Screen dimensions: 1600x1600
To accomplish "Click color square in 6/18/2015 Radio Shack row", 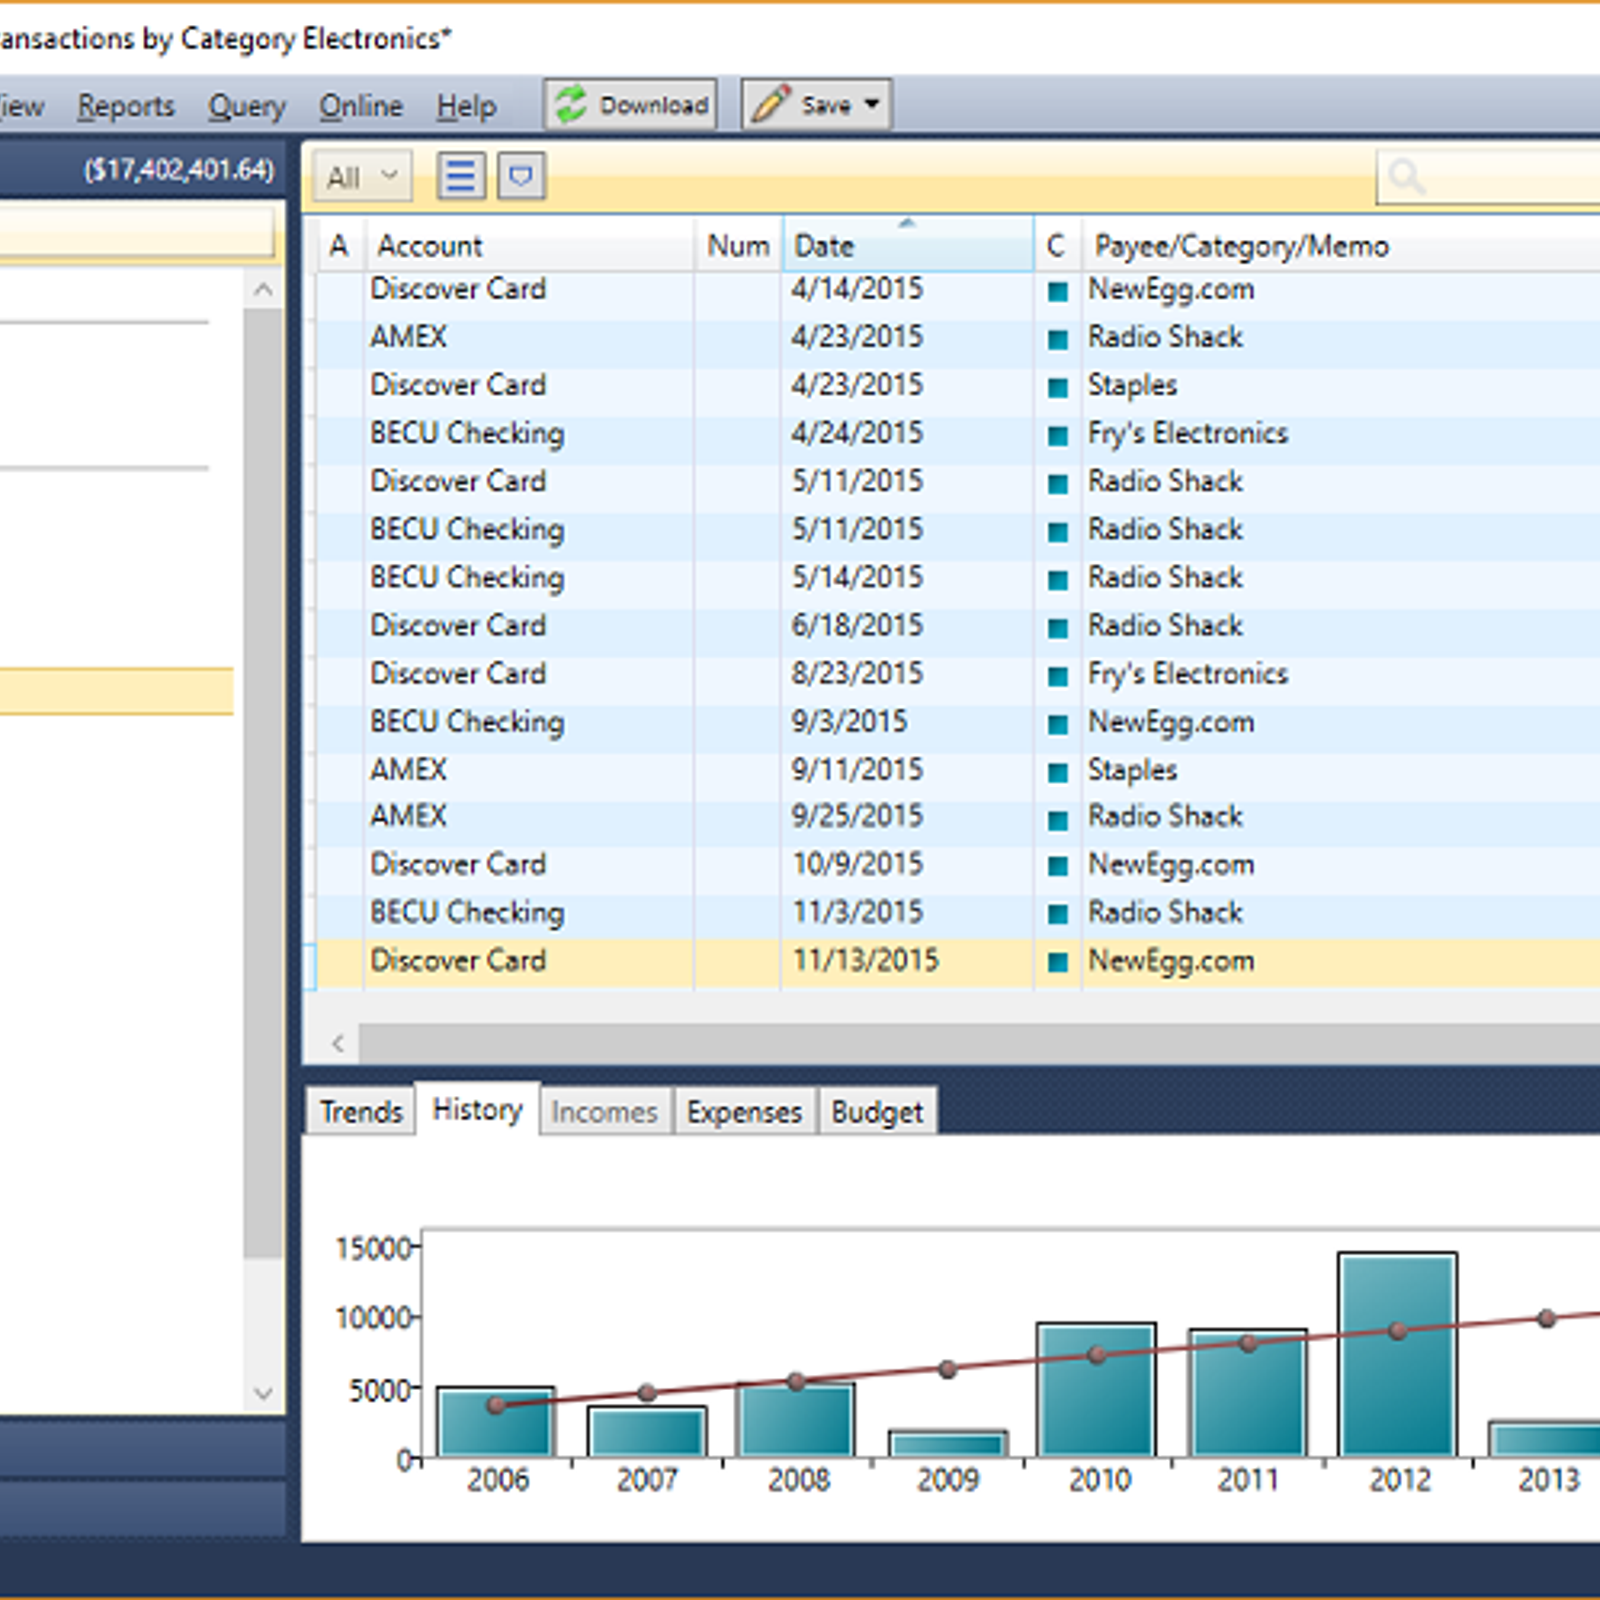I will pyautogui.click(x=1057, y=628).
